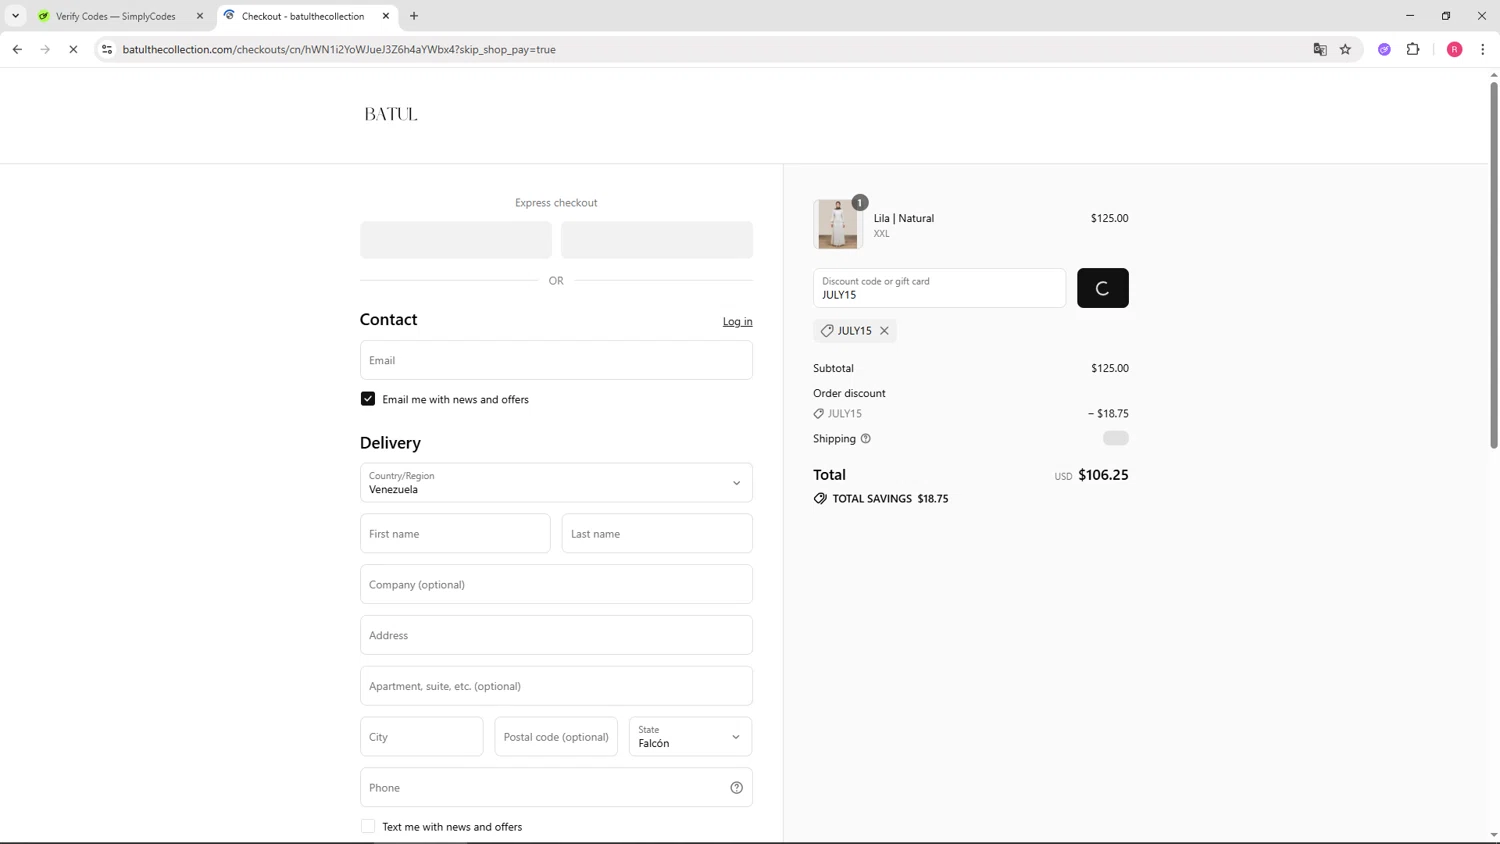
Task: Click the $106.25 total amount
Action: click(1103, 475)
